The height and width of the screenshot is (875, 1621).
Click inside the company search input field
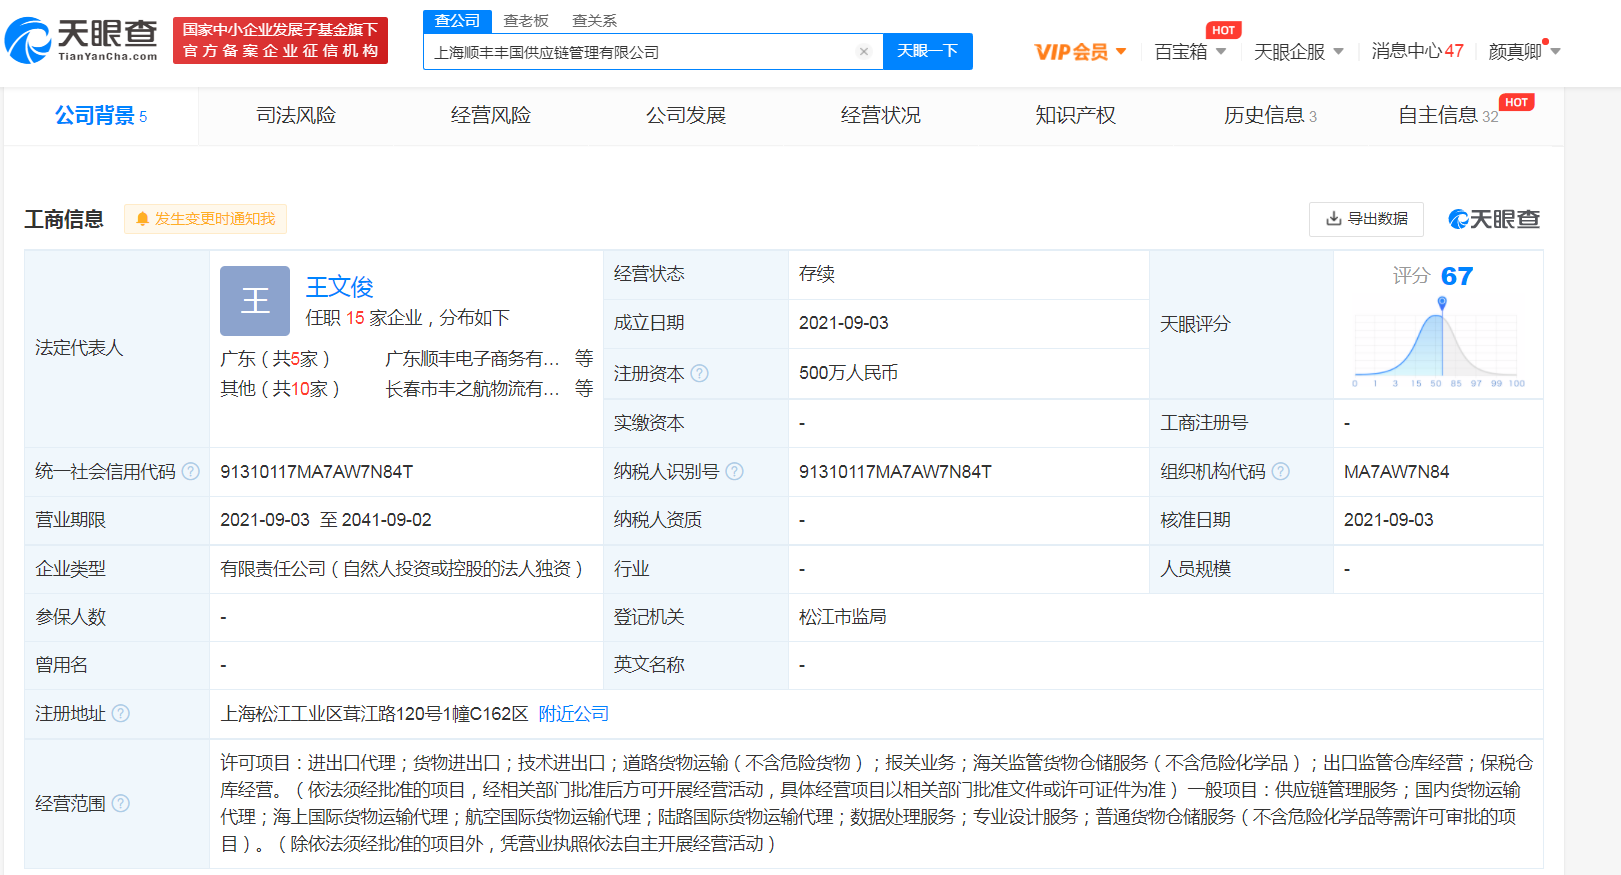pyautogui.click(x=640, y=52)
